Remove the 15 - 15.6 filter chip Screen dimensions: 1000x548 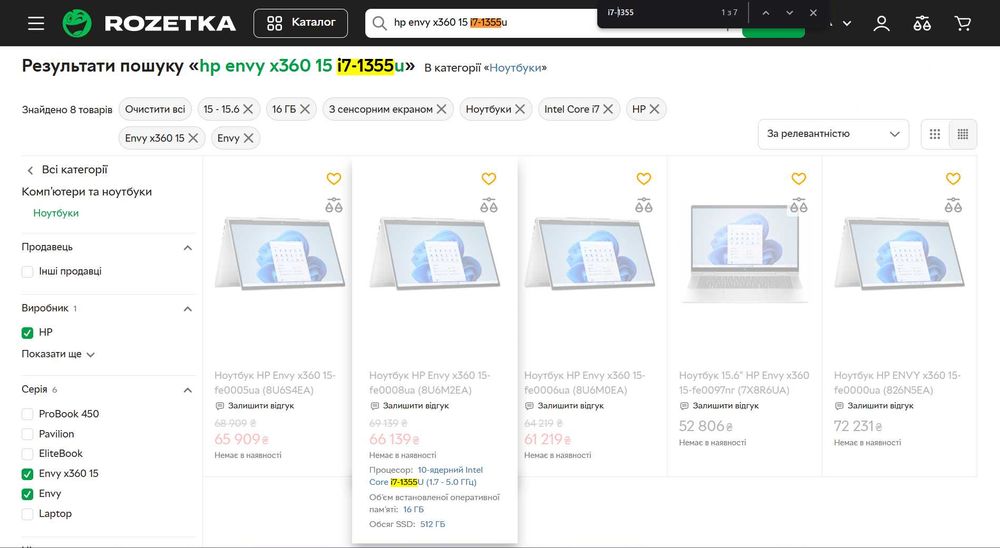248,109
